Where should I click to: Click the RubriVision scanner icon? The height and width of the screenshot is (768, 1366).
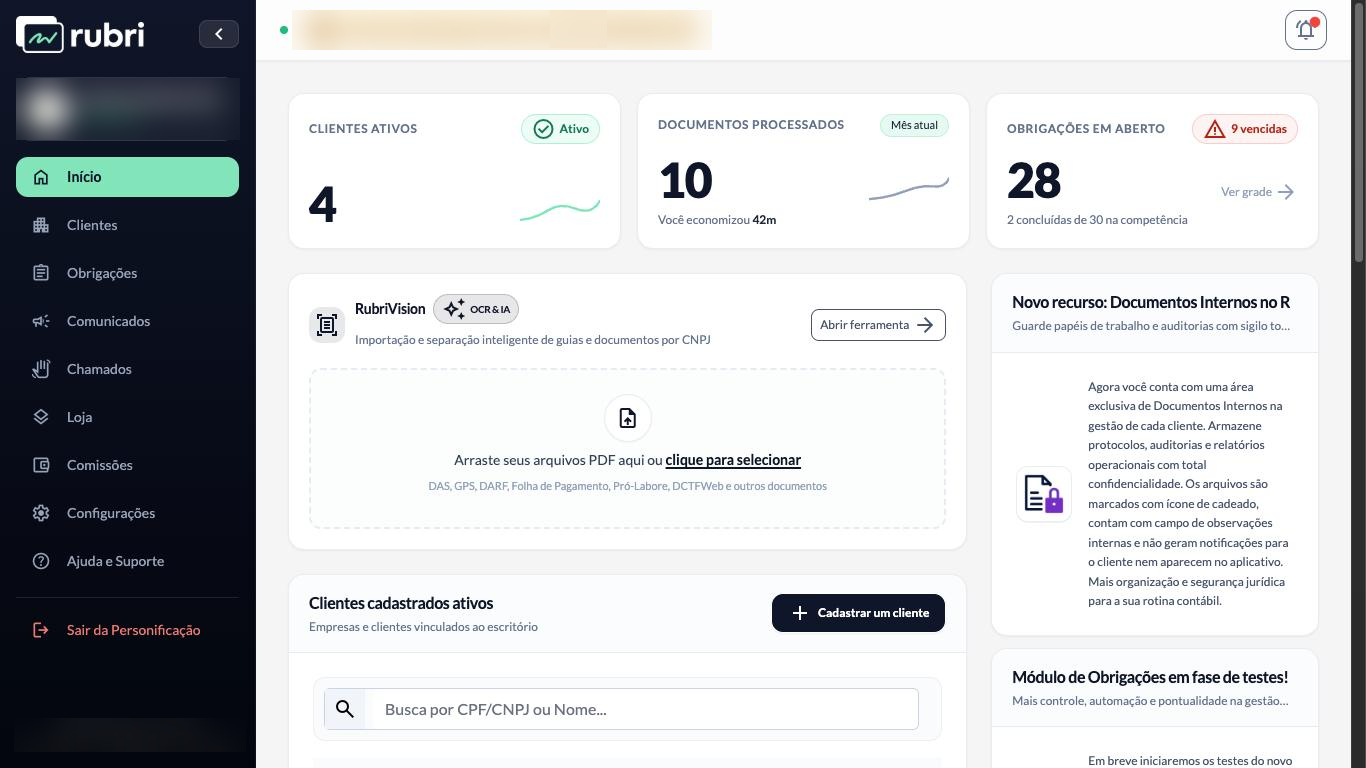[x=327, y=325]
